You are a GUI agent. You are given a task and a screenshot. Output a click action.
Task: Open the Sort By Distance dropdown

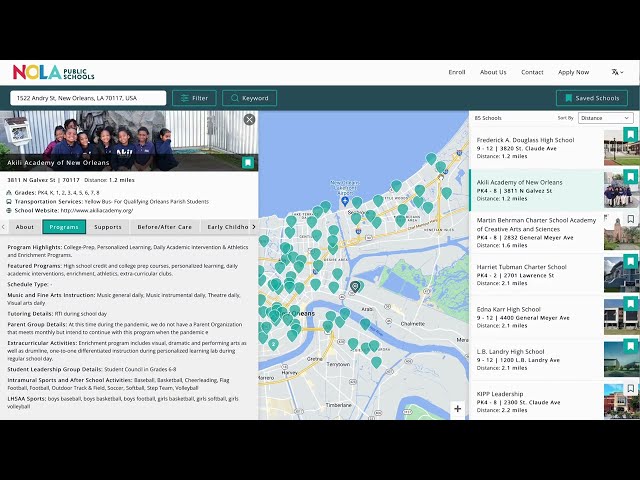click(x=606, y=118)
